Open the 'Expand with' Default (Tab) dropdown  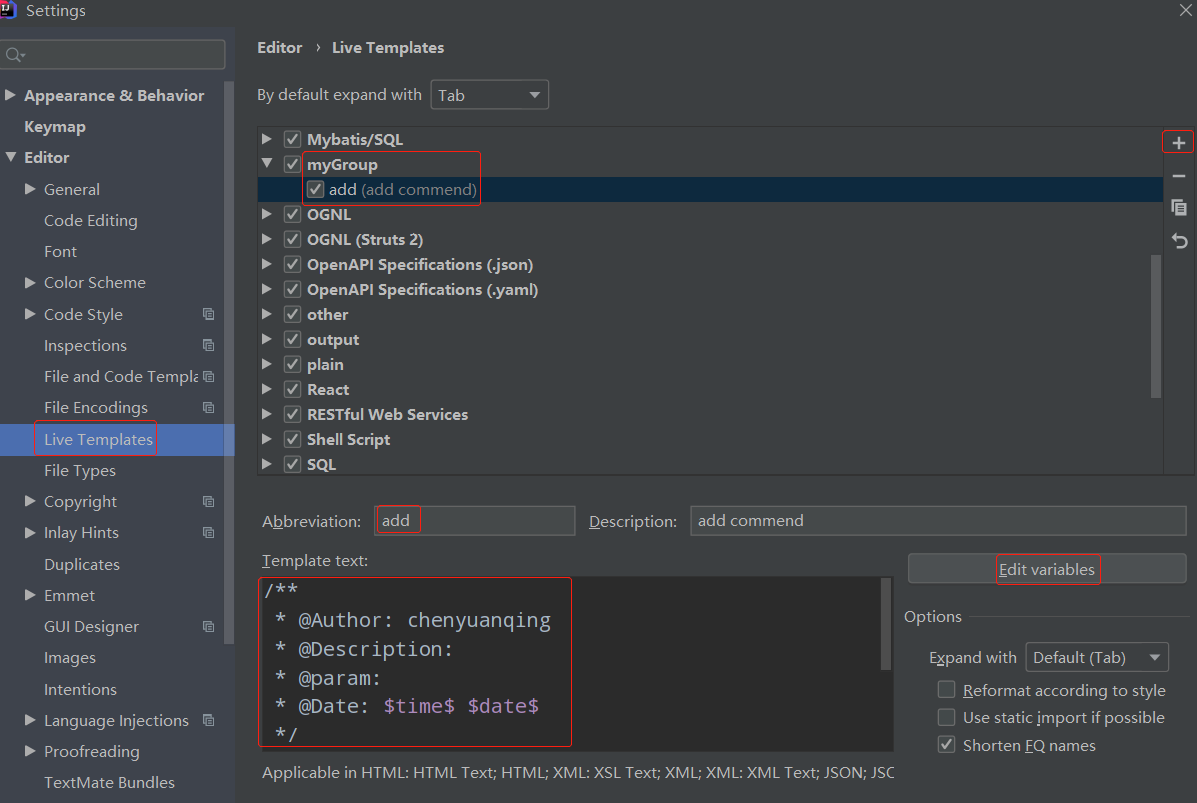tap(1097, 657)
